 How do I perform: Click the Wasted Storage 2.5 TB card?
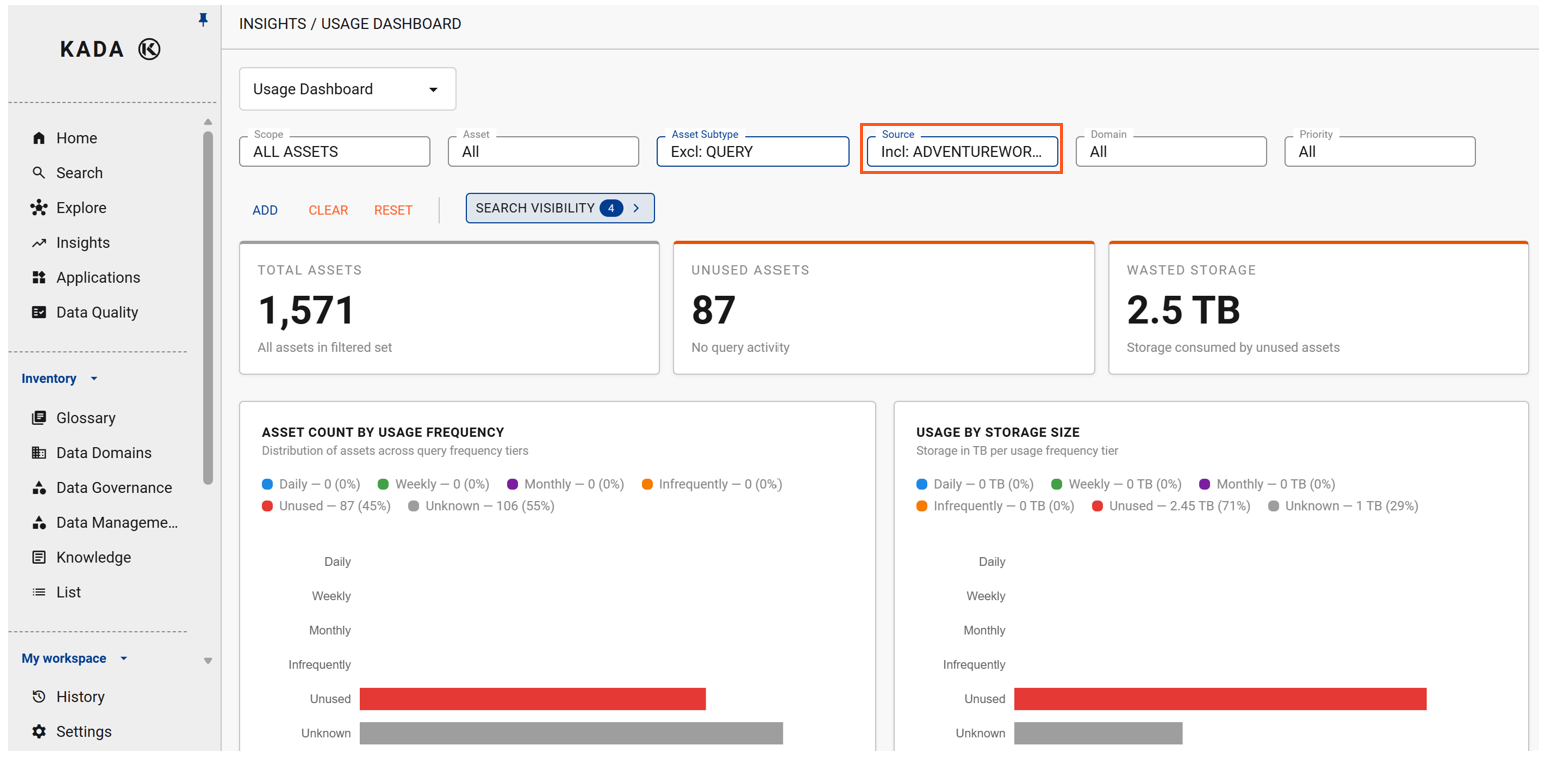(1318, 308)
